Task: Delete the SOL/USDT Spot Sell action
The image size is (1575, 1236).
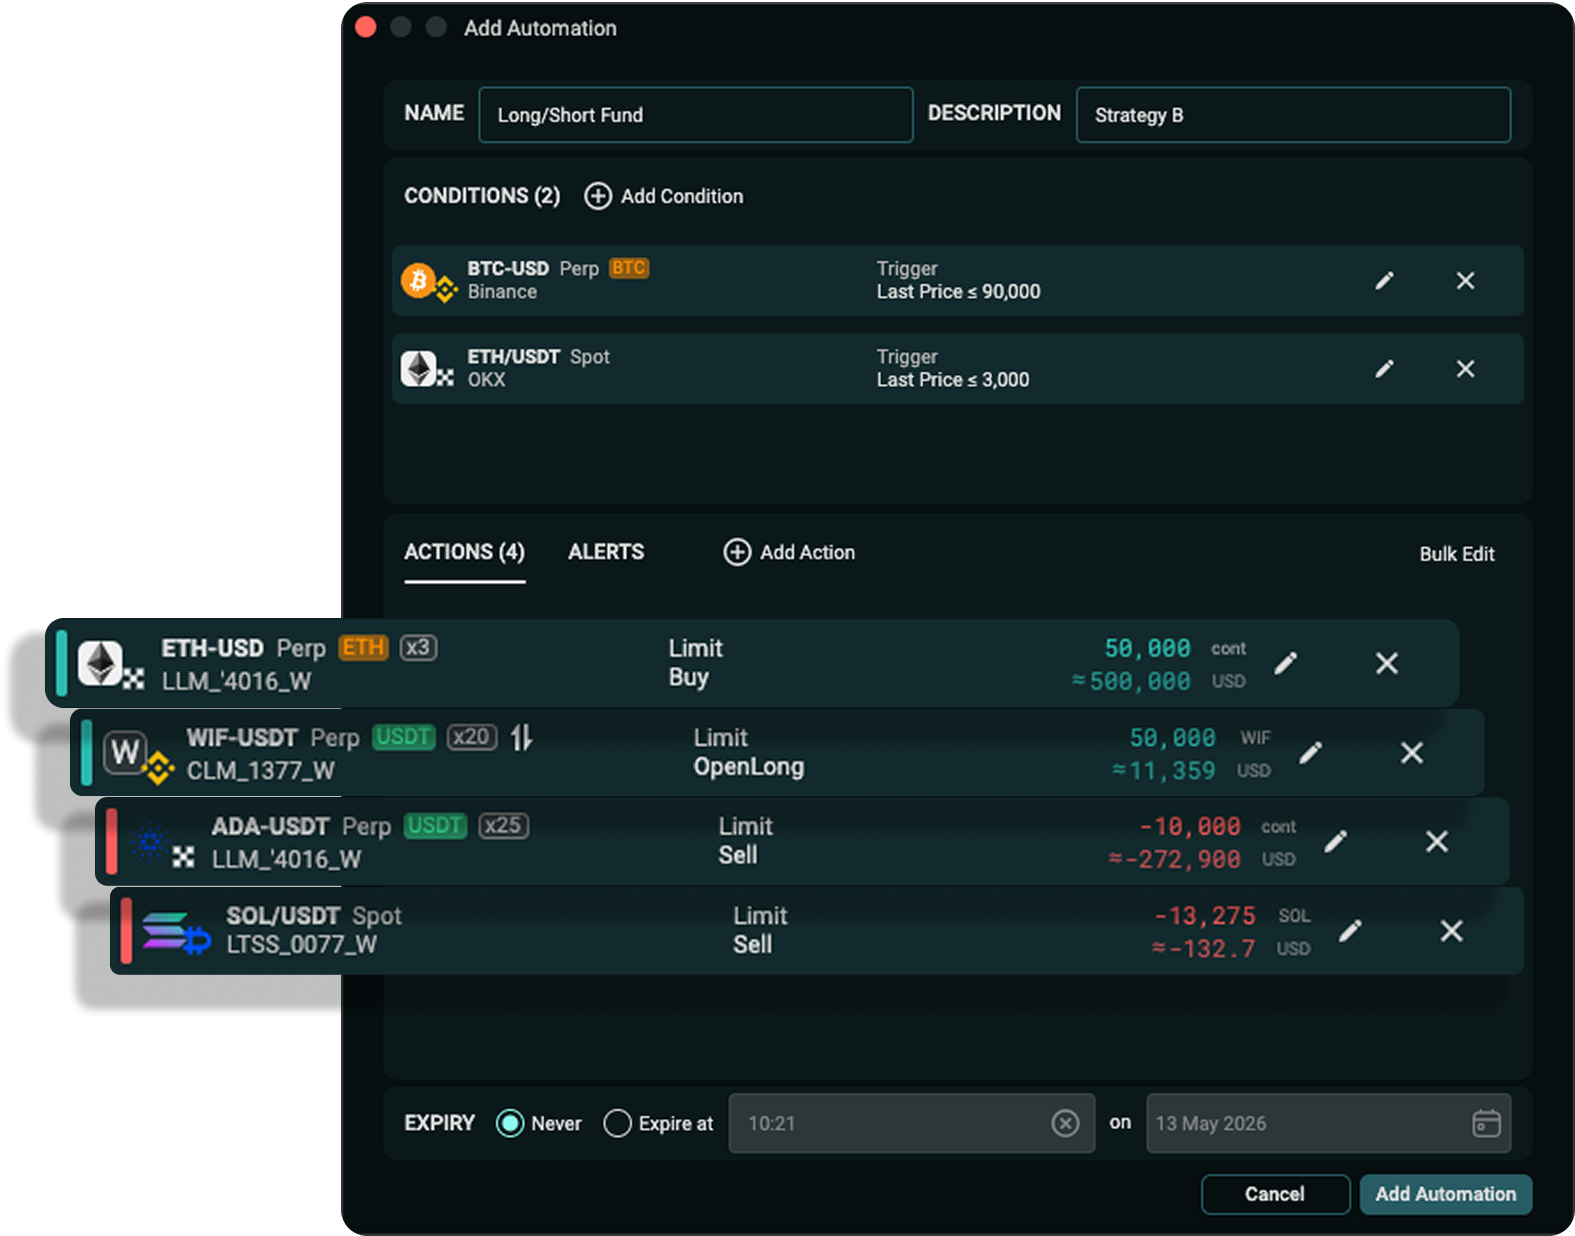Action: (1451, 931)
